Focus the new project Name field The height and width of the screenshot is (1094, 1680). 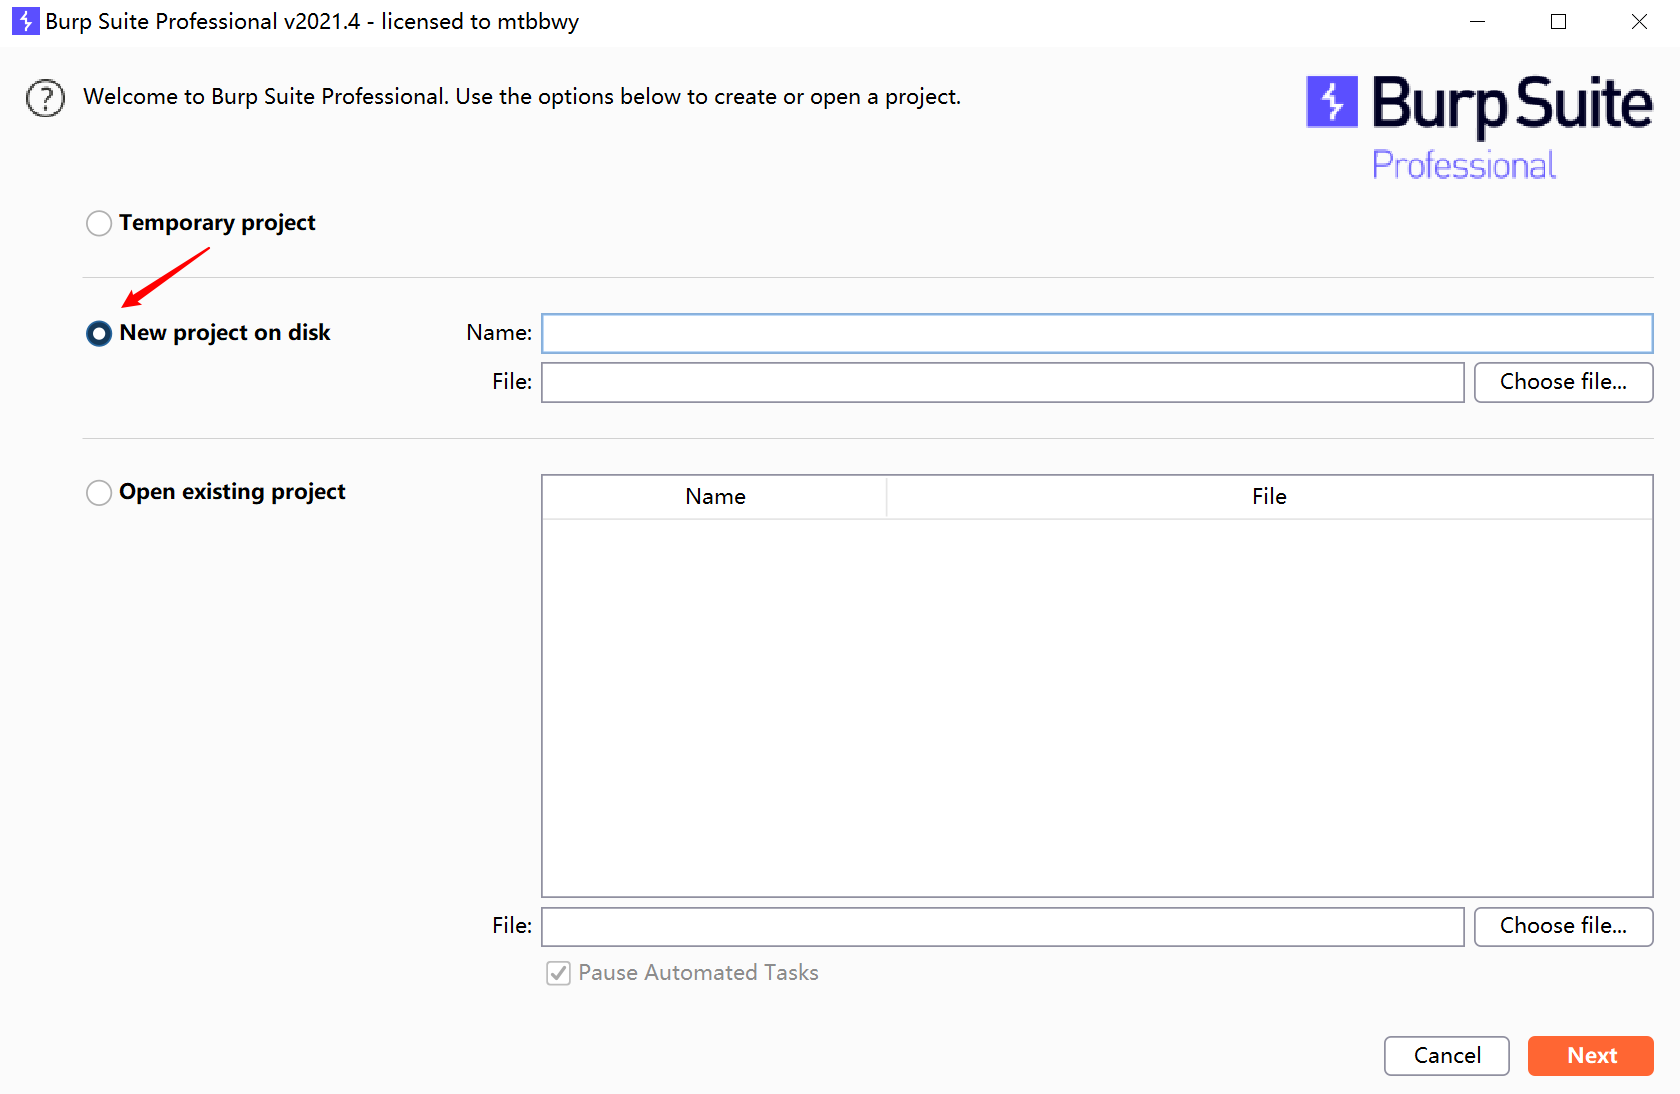(x=1097, y=333)
